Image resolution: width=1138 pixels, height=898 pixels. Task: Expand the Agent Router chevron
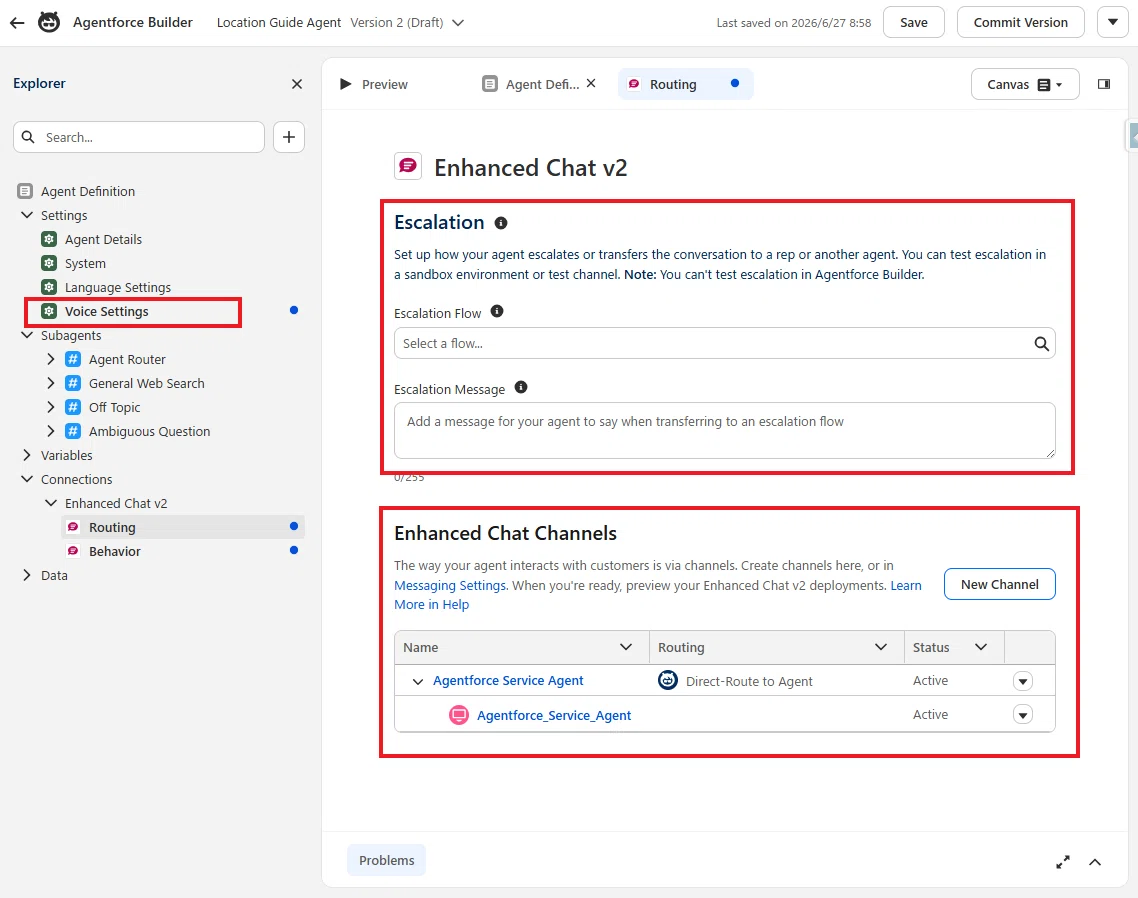point(51,359)
